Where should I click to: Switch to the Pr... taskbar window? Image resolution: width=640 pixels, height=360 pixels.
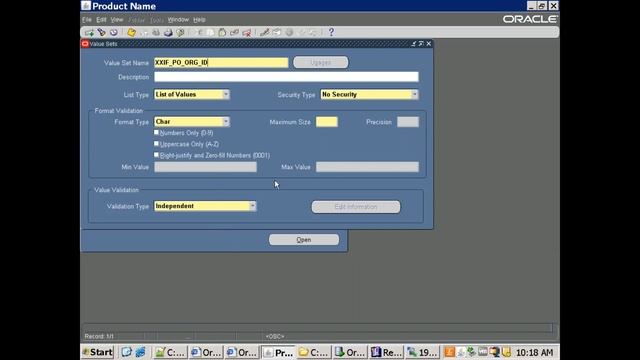tap(278, 352)
